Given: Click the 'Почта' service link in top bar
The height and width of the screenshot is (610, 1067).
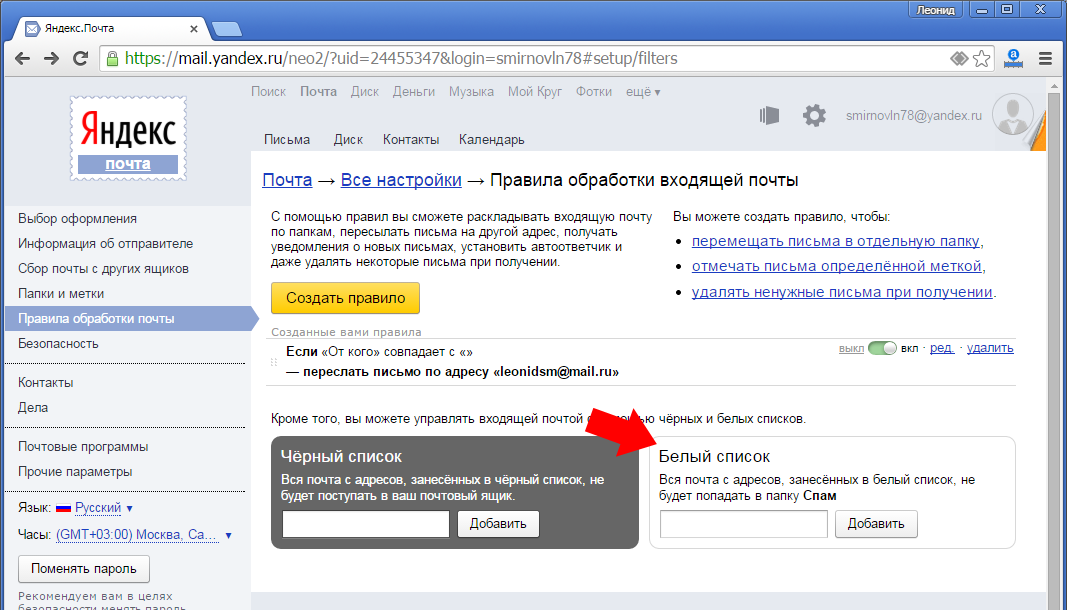Looking at the screenshot, I should (x=318, y=92).
